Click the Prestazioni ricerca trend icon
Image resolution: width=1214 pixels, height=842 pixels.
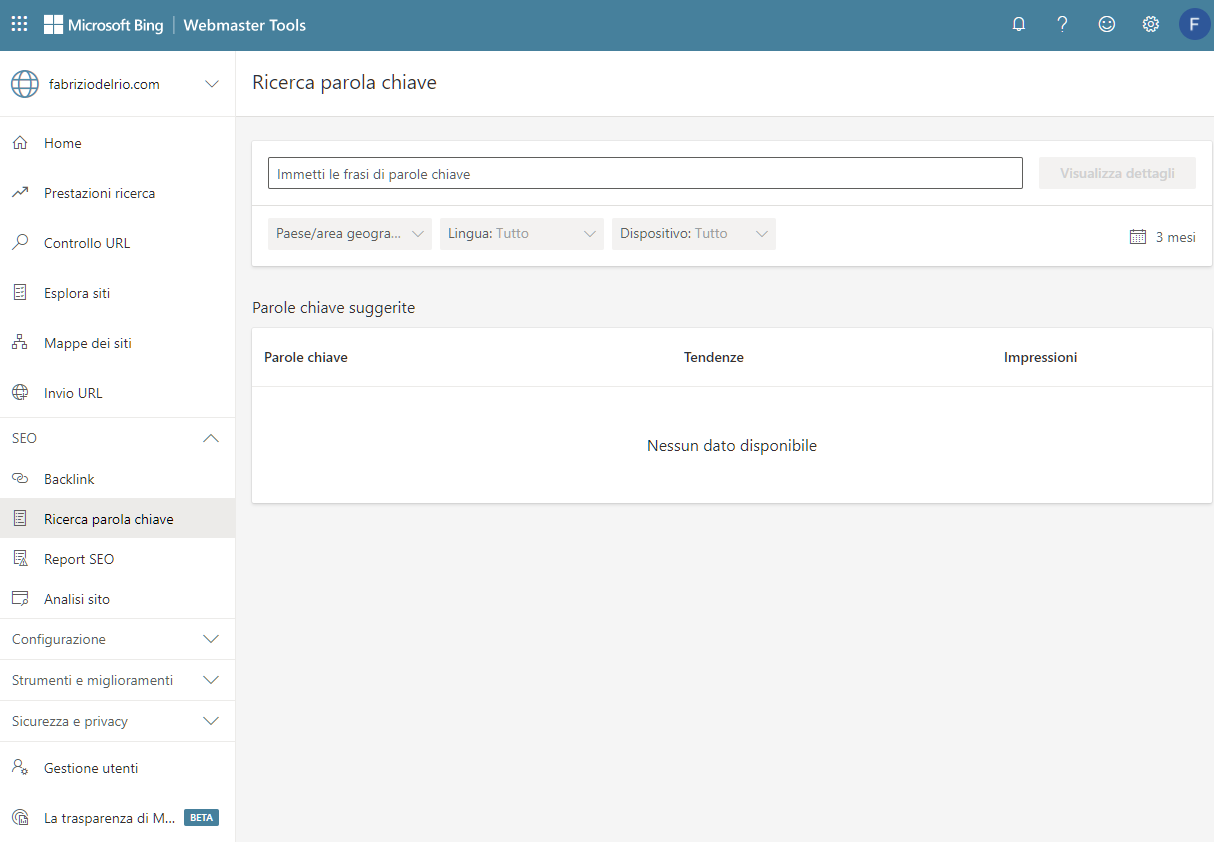(x=19, y=193)
